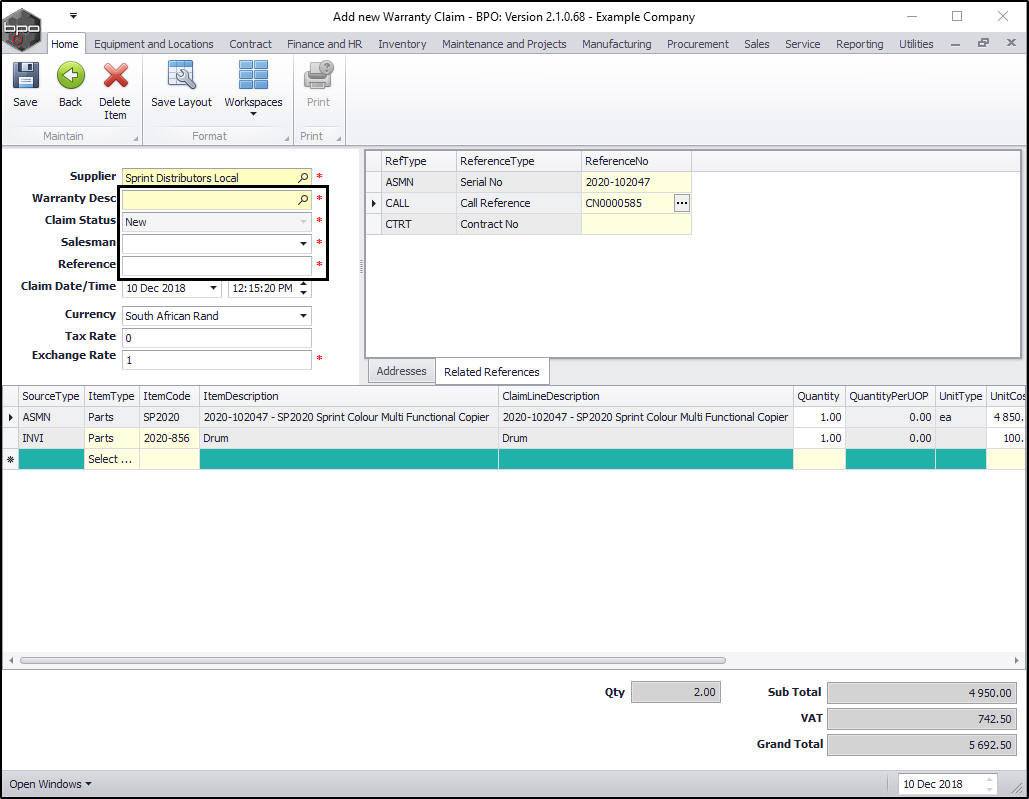Click Select item type in new row

point(111,459)
